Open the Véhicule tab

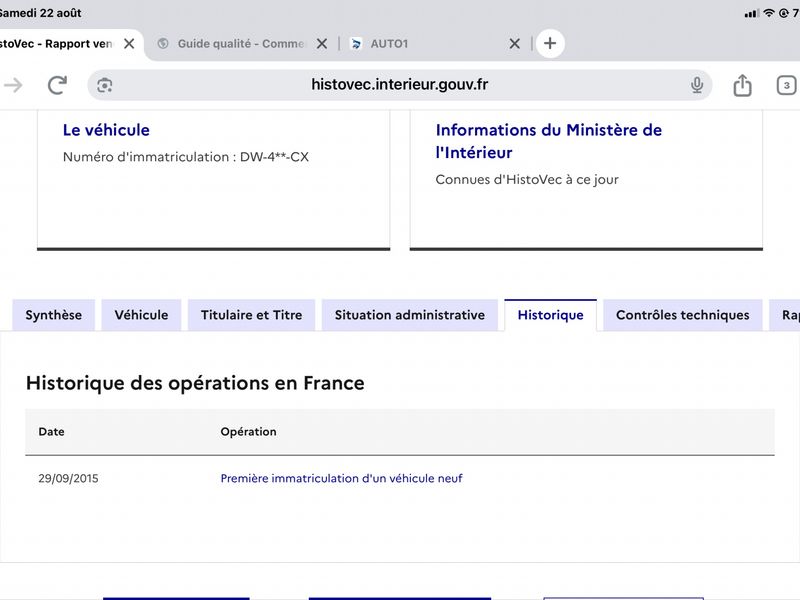(141, 315)
